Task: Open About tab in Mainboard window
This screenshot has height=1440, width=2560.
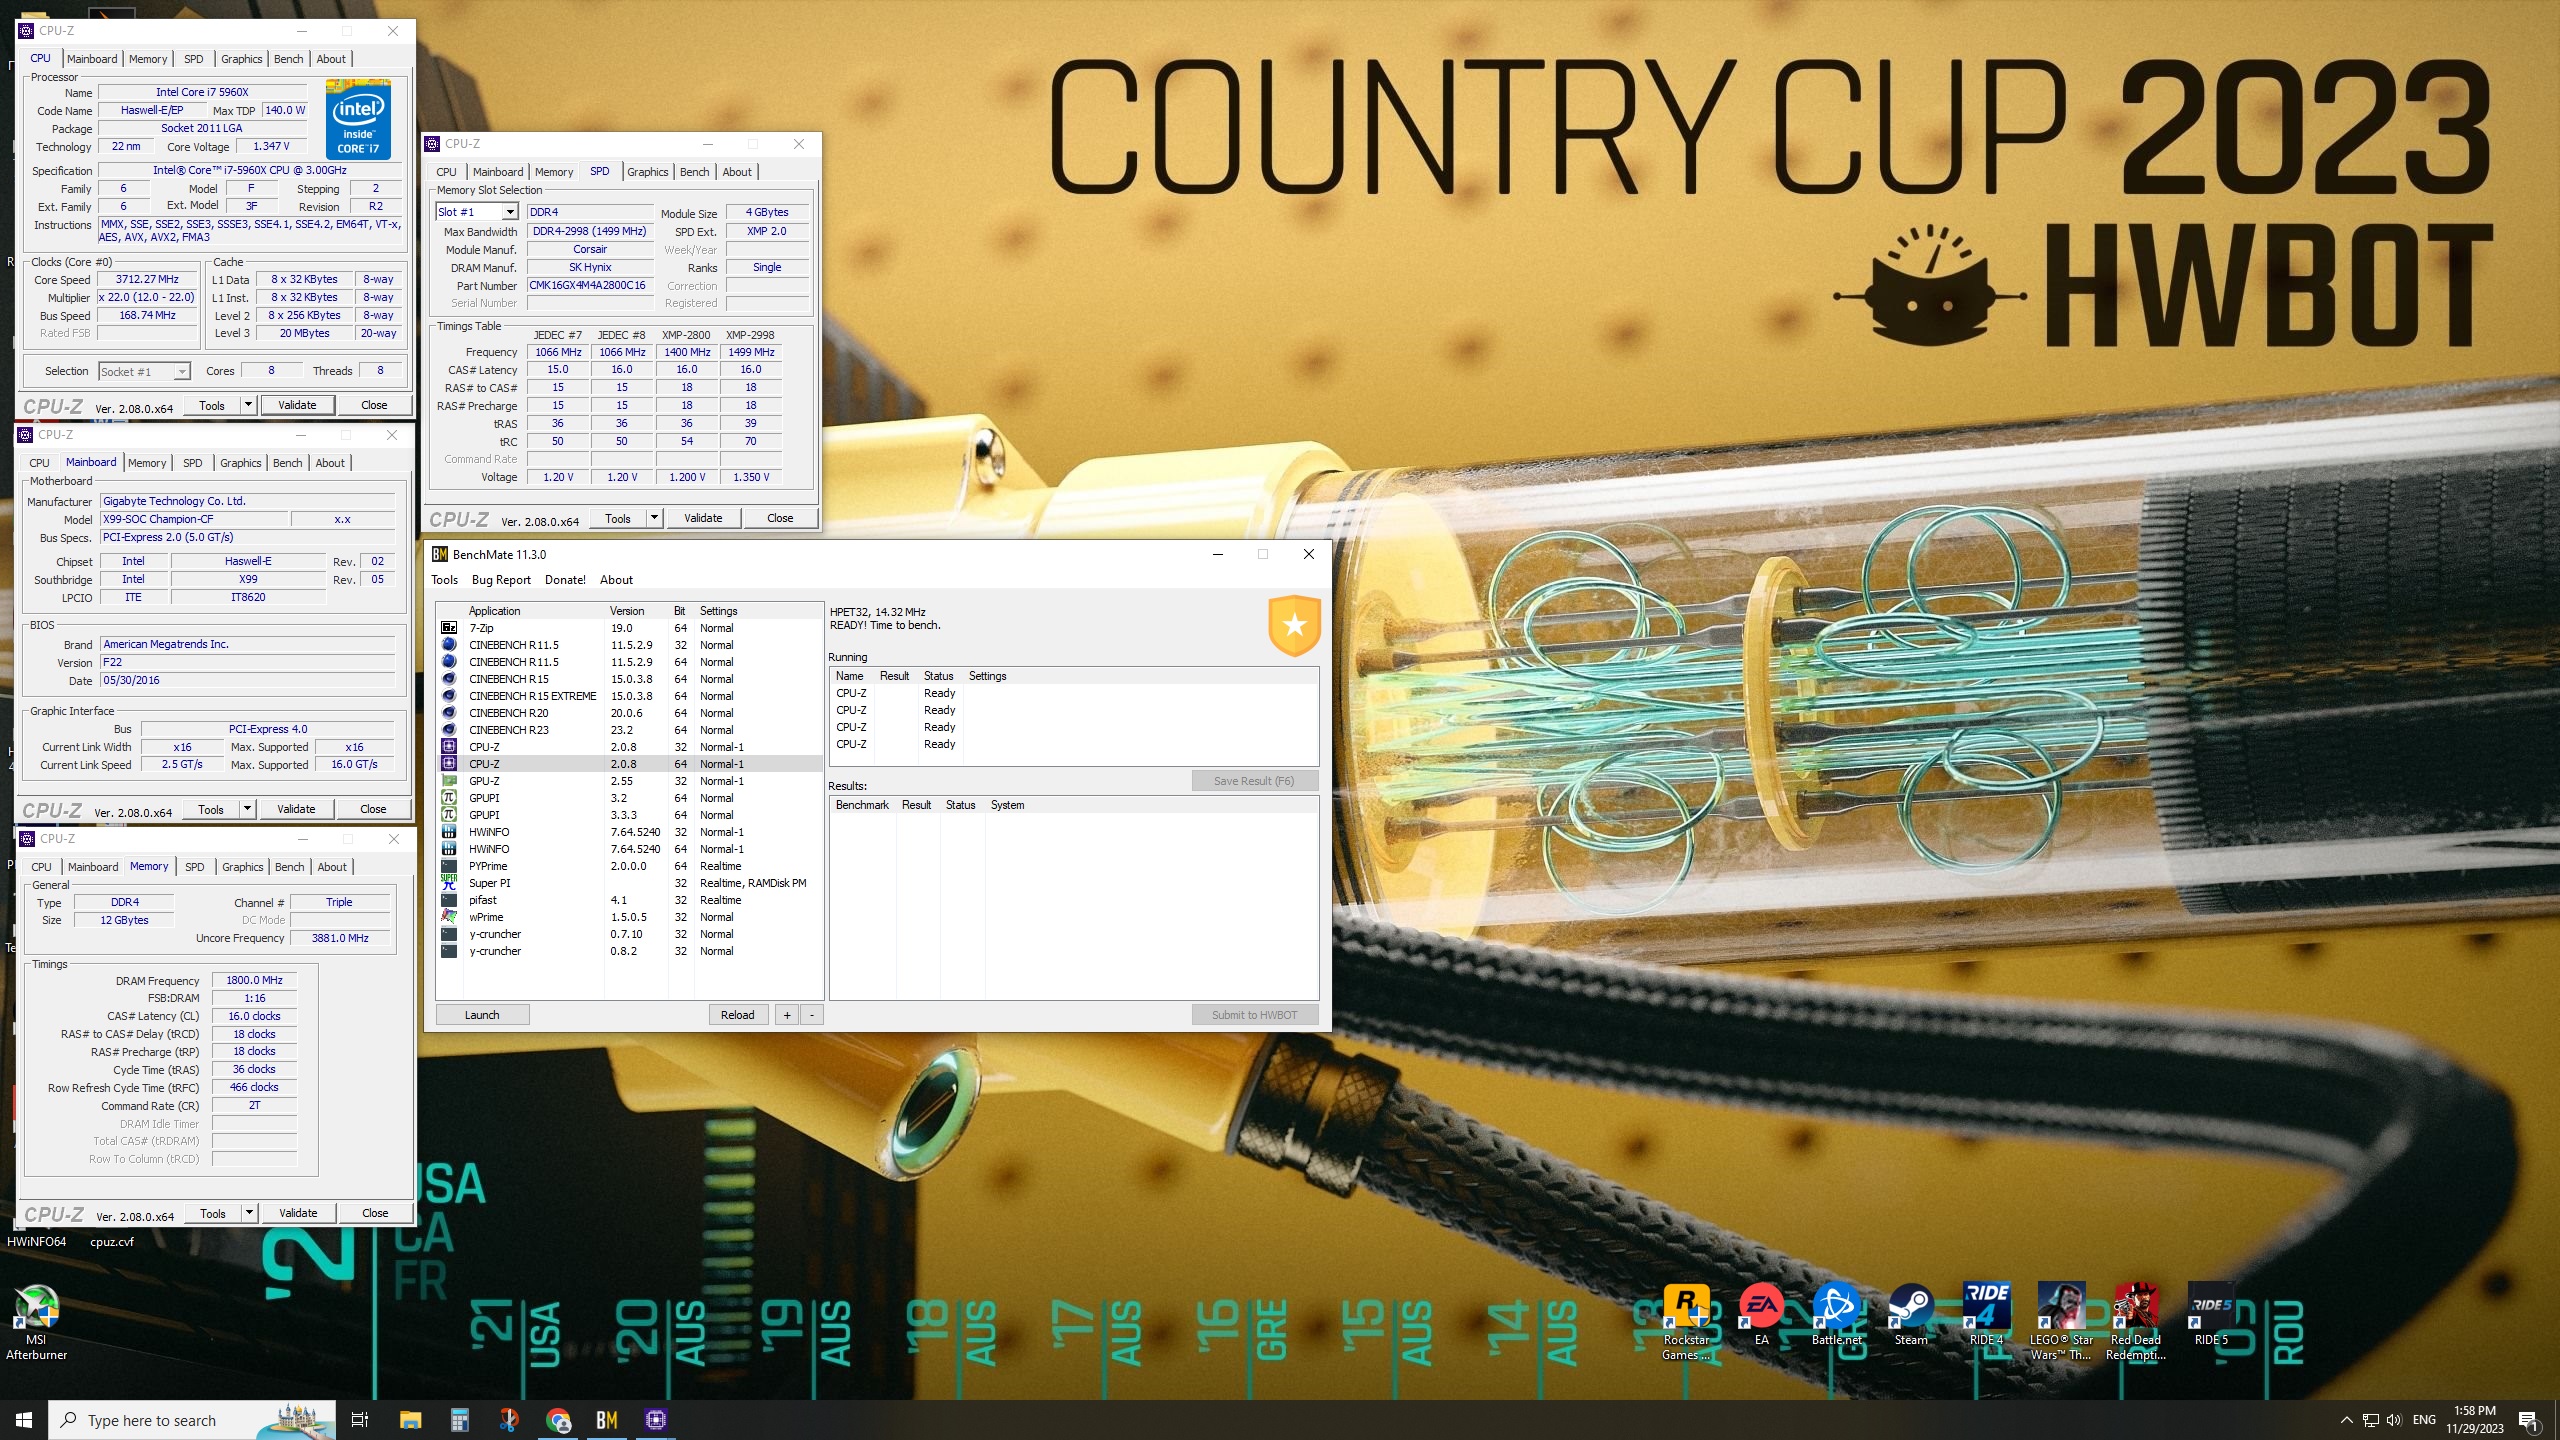Action: [330, 463]
